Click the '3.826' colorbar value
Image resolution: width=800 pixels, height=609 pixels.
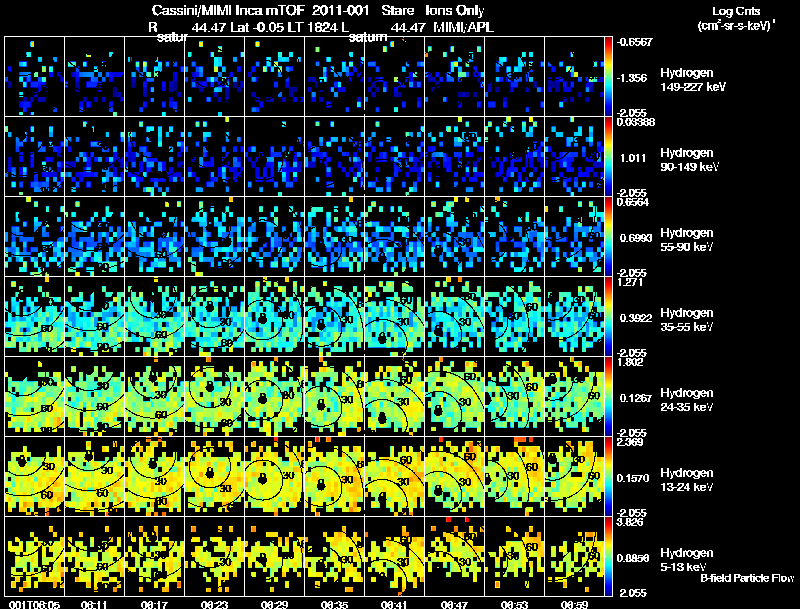click(630, 522)
